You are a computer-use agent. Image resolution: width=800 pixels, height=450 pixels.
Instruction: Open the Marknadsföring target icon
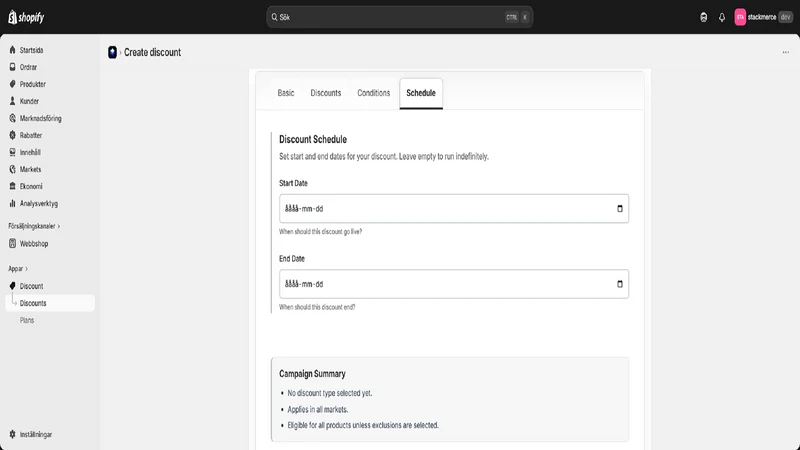(x=12, y=118)
